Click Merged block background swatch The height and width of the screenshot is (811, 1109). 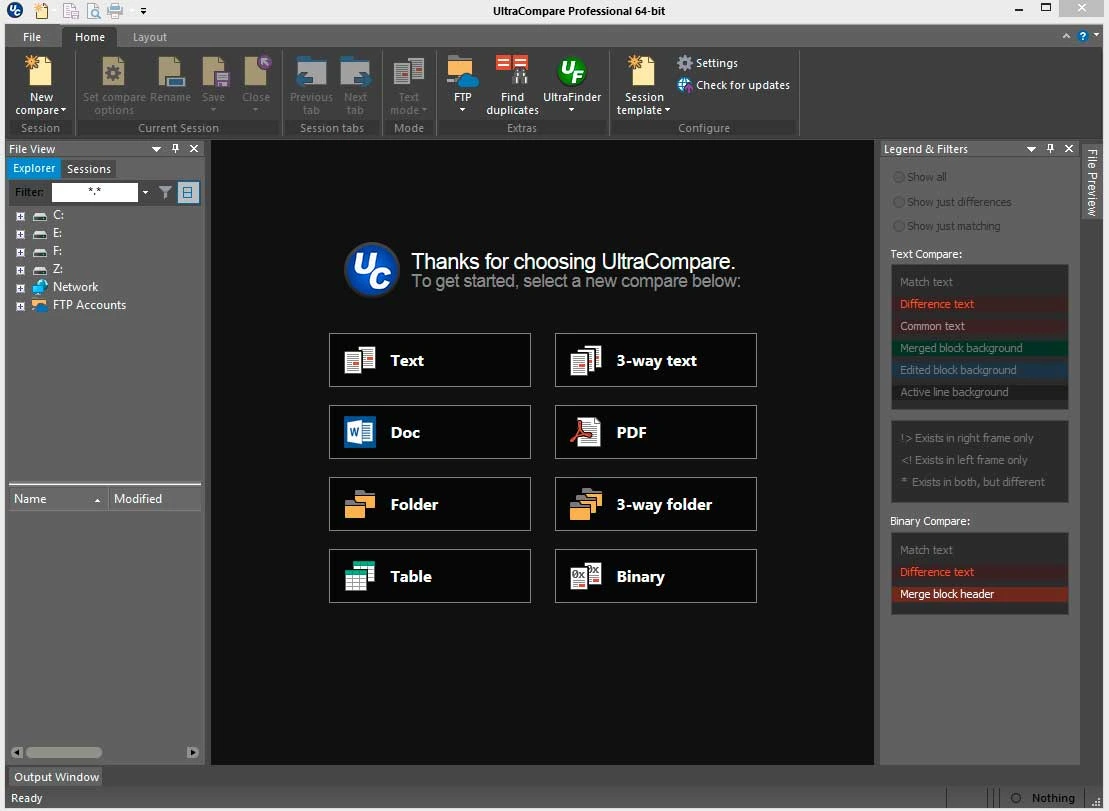click(980, 348)
